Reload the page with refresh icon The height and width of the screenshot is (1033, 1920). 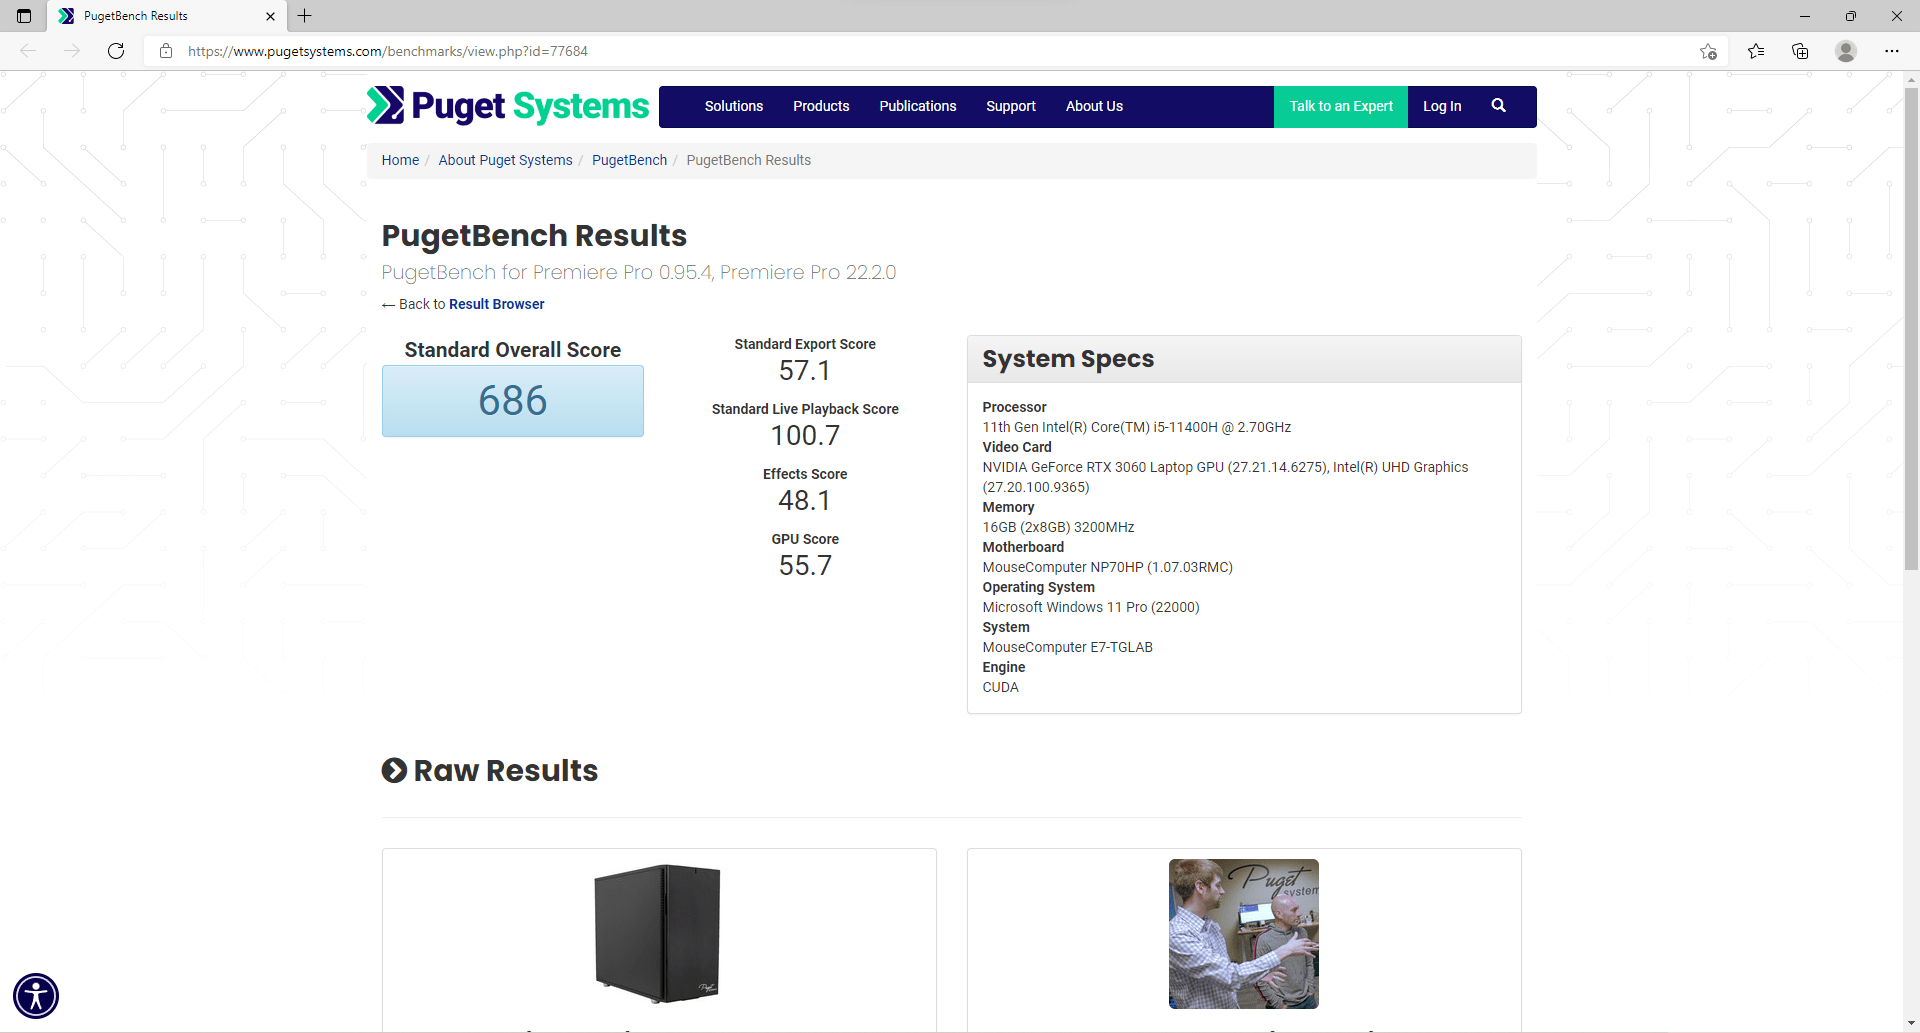pyautogui.click(x=116, y=51)
